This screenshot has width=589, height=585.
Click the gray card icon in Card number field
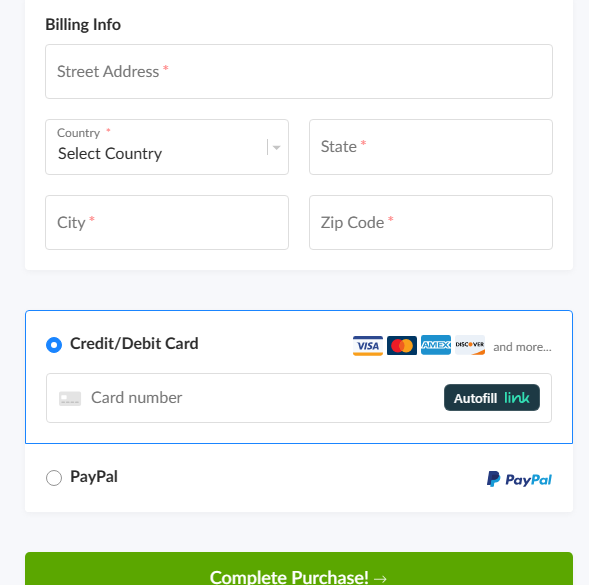(x=70, y=398)
